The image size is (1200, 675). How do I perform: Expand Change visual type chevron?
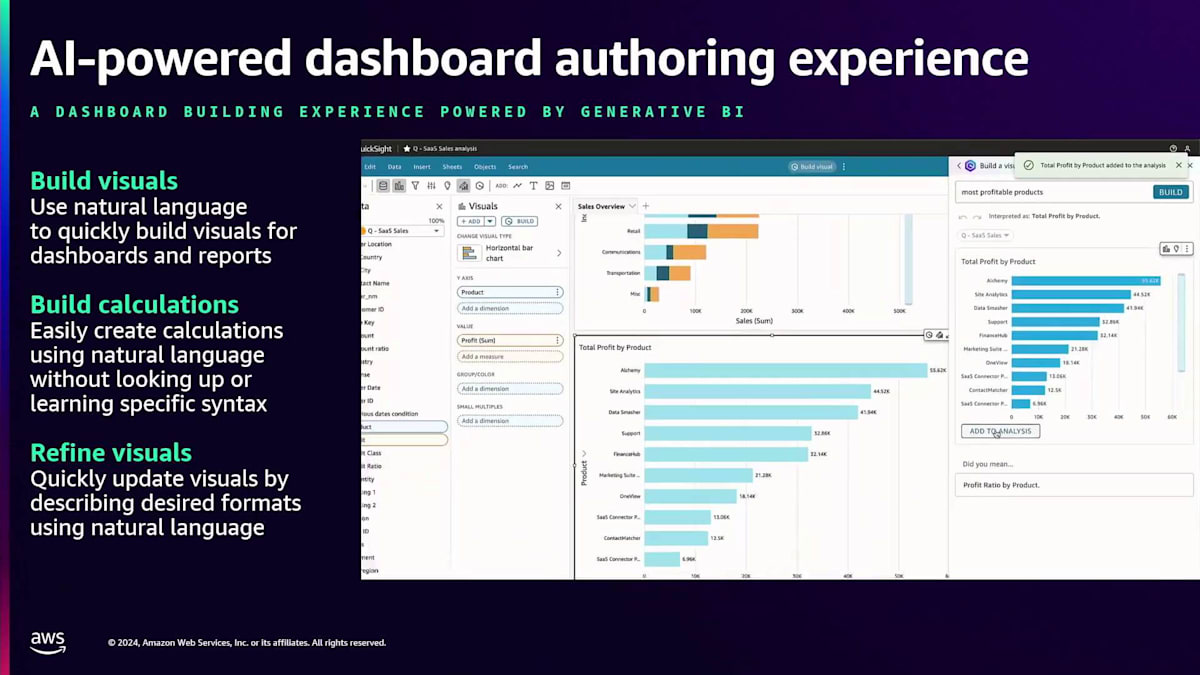click(x=558, y=253)
